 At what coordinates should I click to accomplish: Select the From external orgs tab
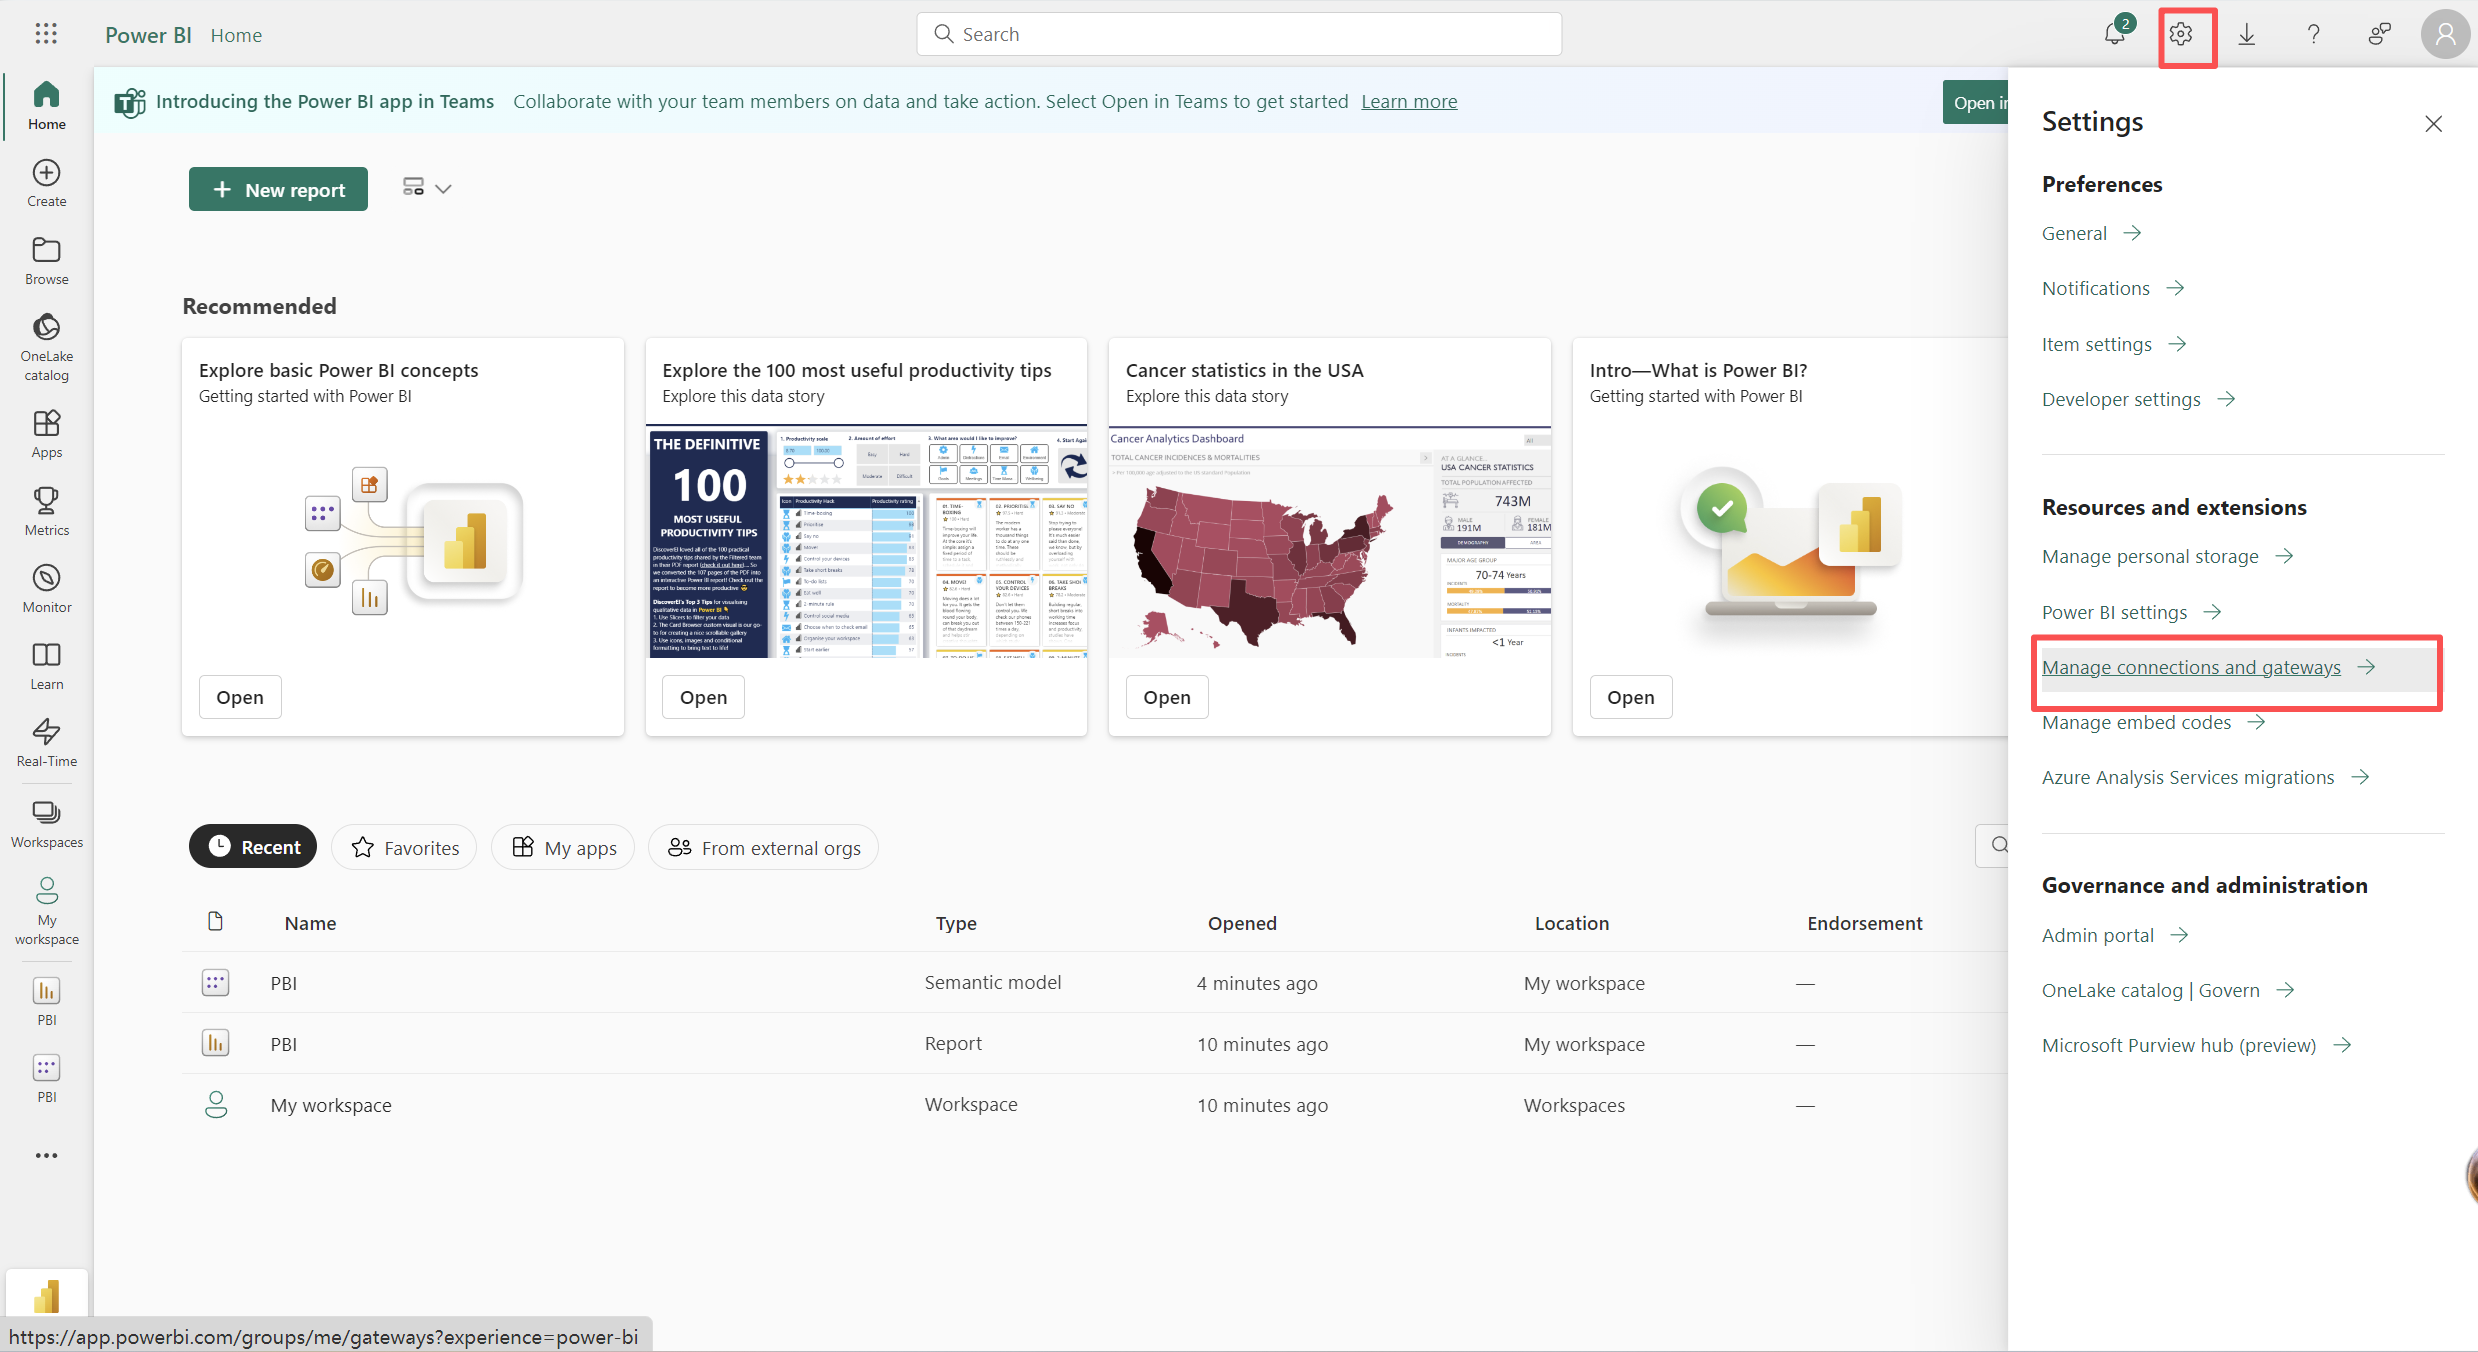tap(763, 848)
